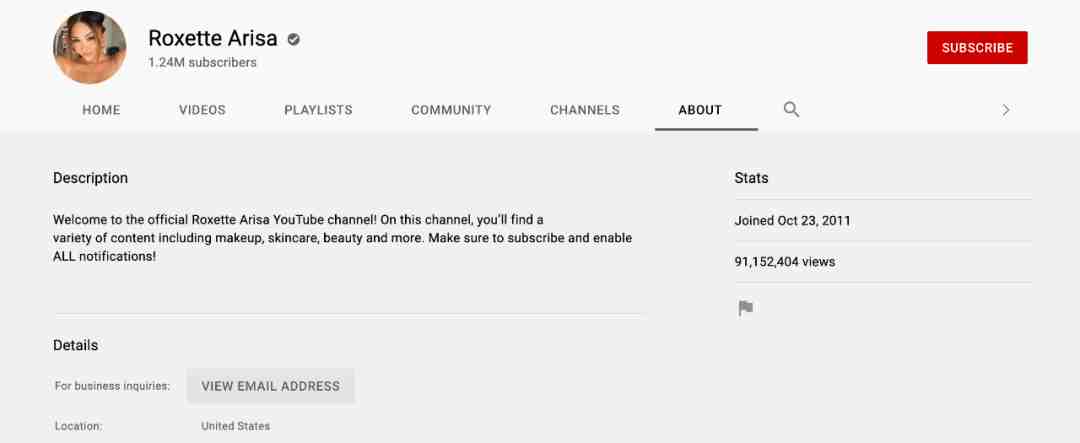Click the Joined Oct 23, 2011 stat
The height and width of the screenshot is (443, 1080).
(x=792, y=221)
